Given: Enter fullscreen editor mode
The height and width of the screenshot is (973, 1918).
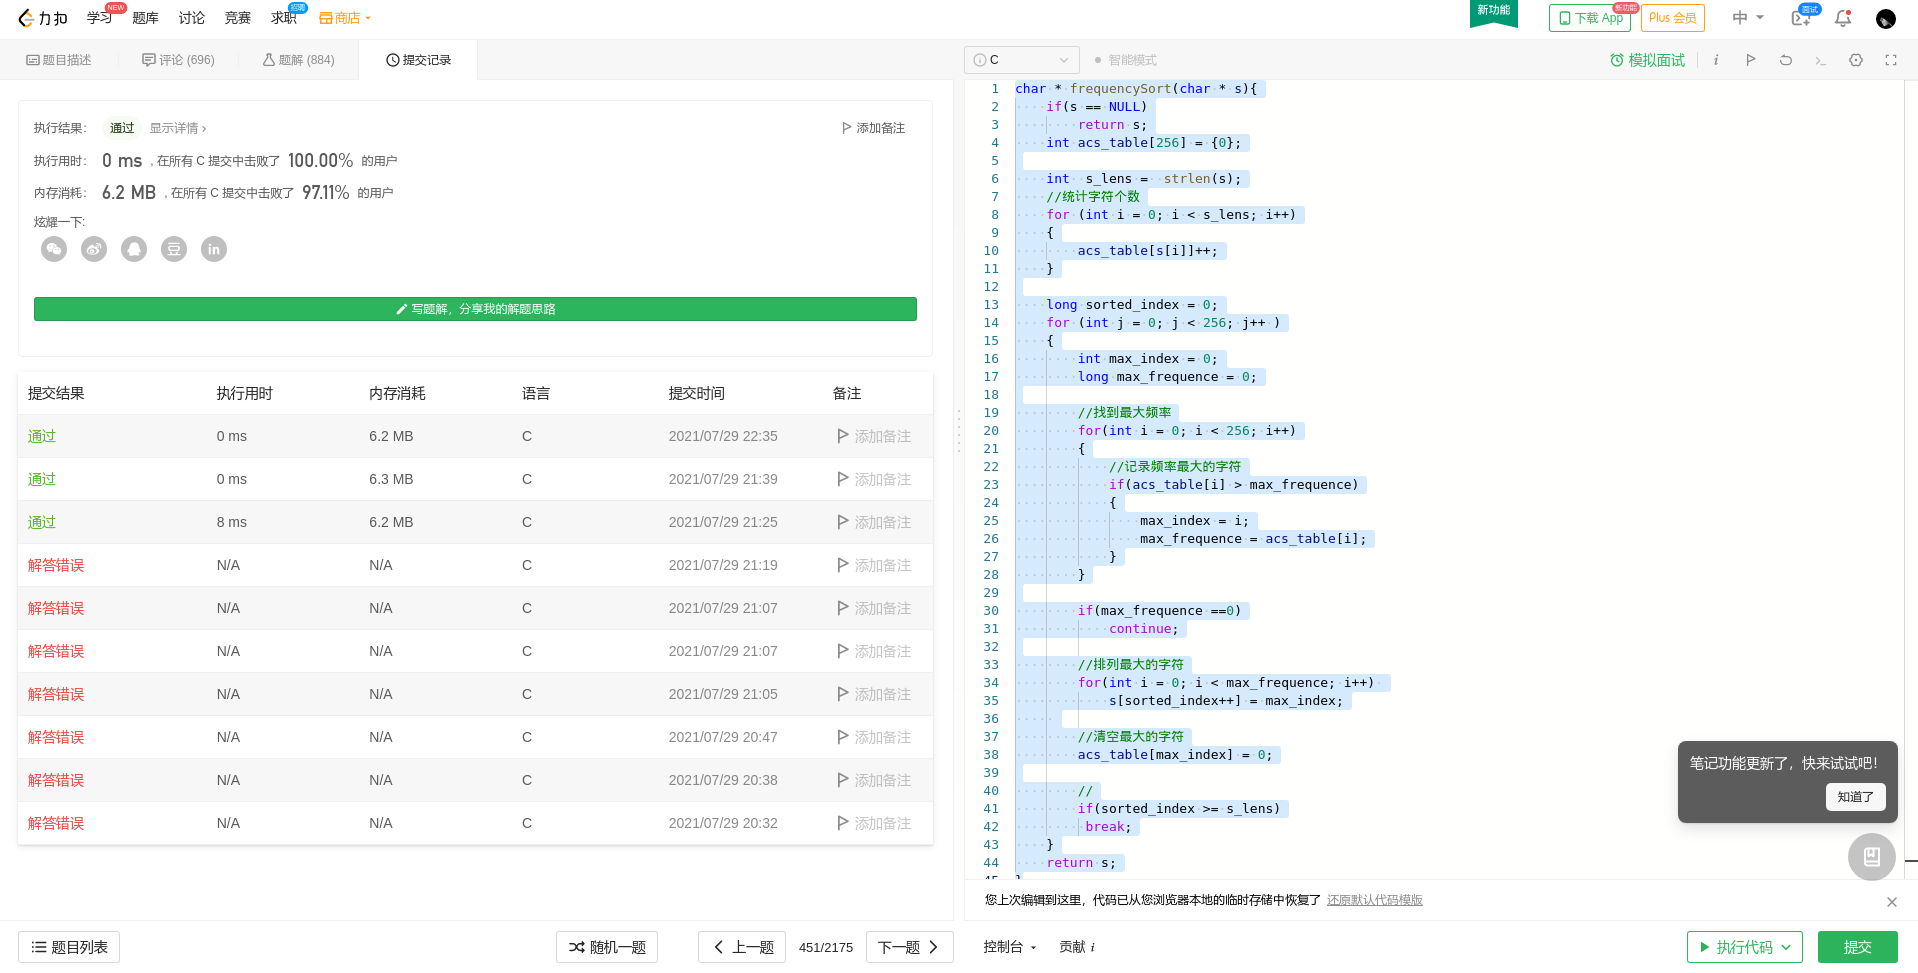Looking at the screenshot, I should click(x=1891, y=60).
